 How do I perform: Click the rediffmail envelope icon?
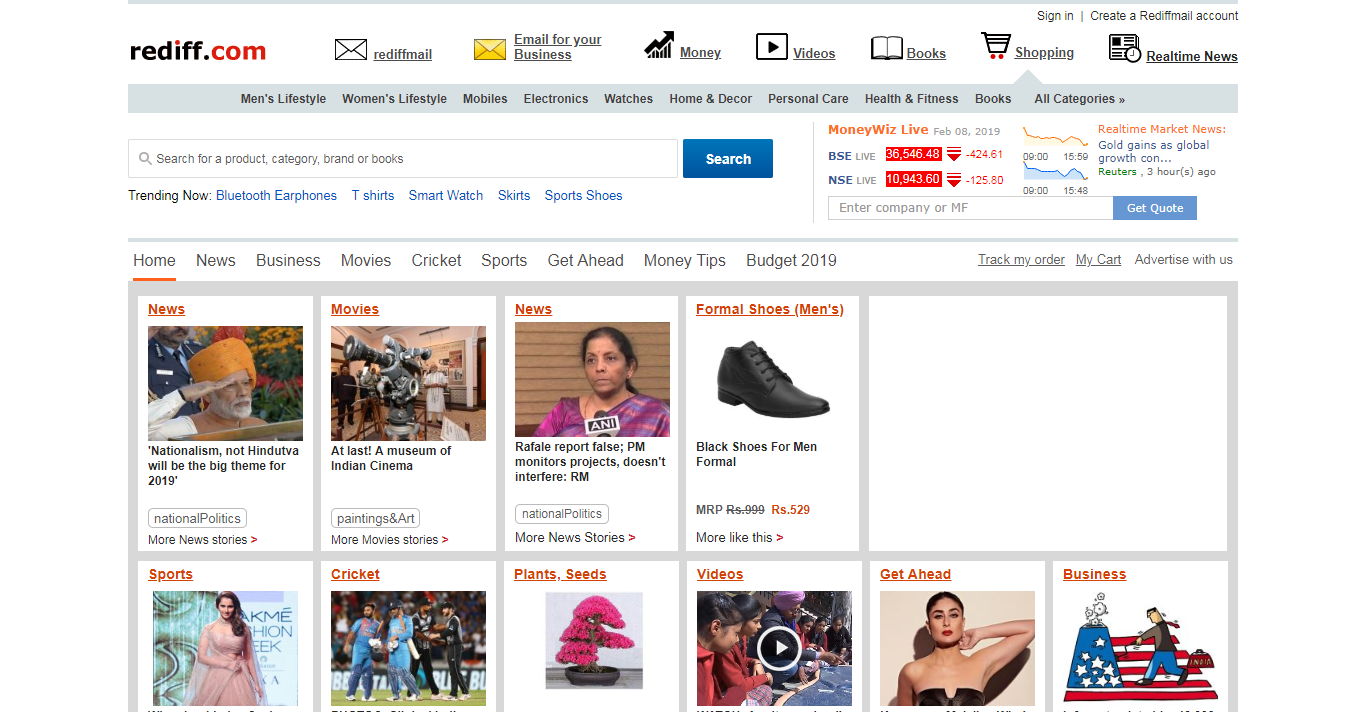pos(350,49)
